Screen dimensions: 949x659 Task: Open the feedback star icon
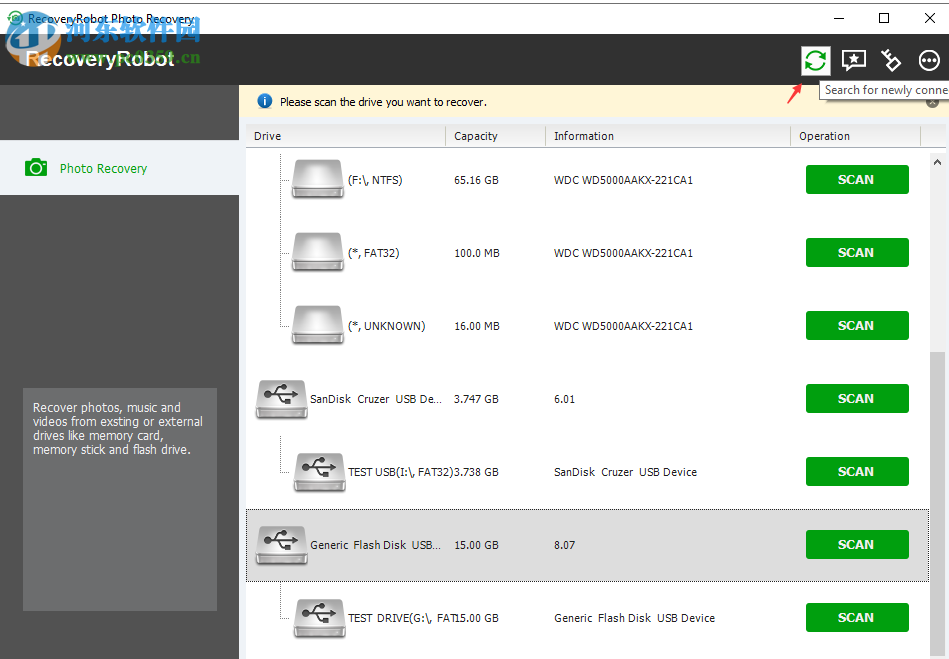coord(853,61)
